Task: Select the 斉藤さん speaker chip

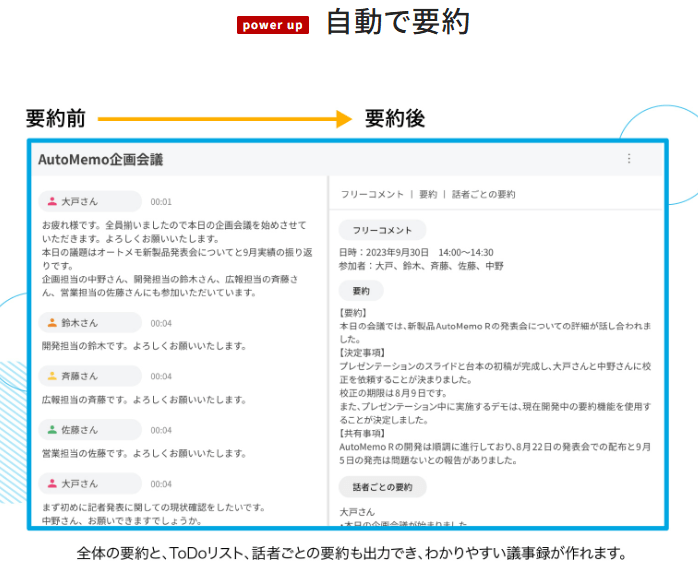Action: [90, 376]
